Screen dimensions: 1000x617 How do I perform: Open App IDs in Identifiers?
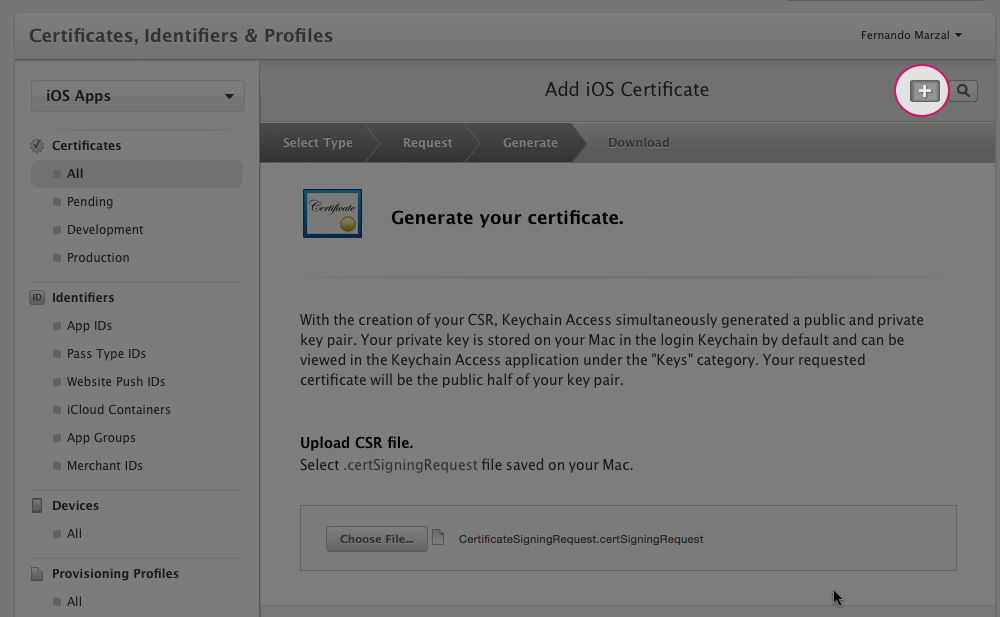pyautogui.click(x=89, y=325)
